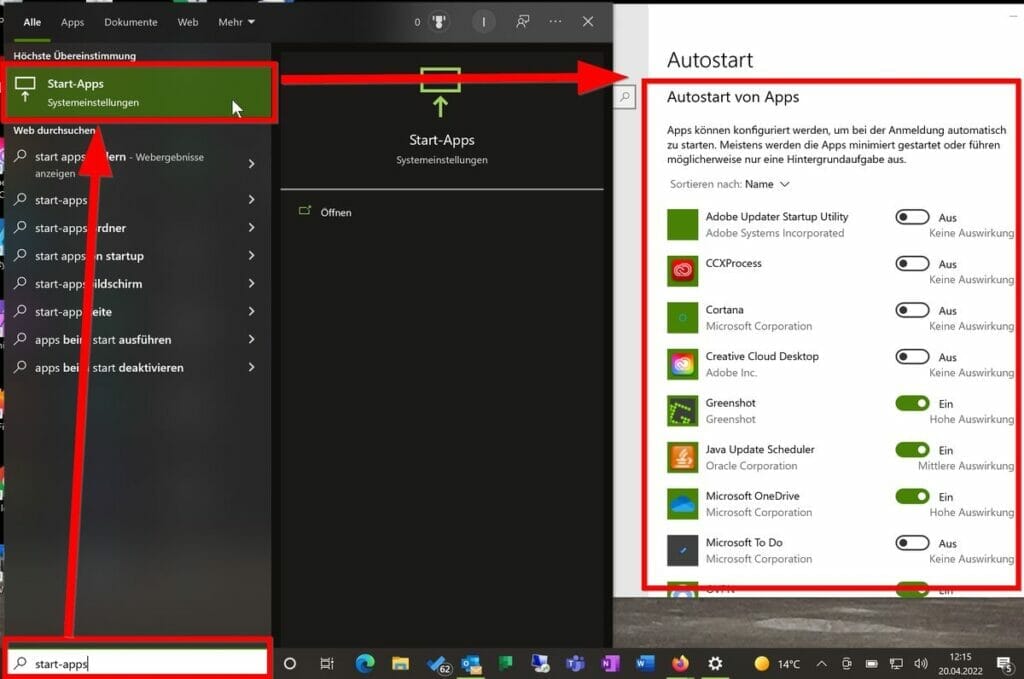Open Word from the taskbar
Screen dimensions: 1024x679
(x=645, y=663)
